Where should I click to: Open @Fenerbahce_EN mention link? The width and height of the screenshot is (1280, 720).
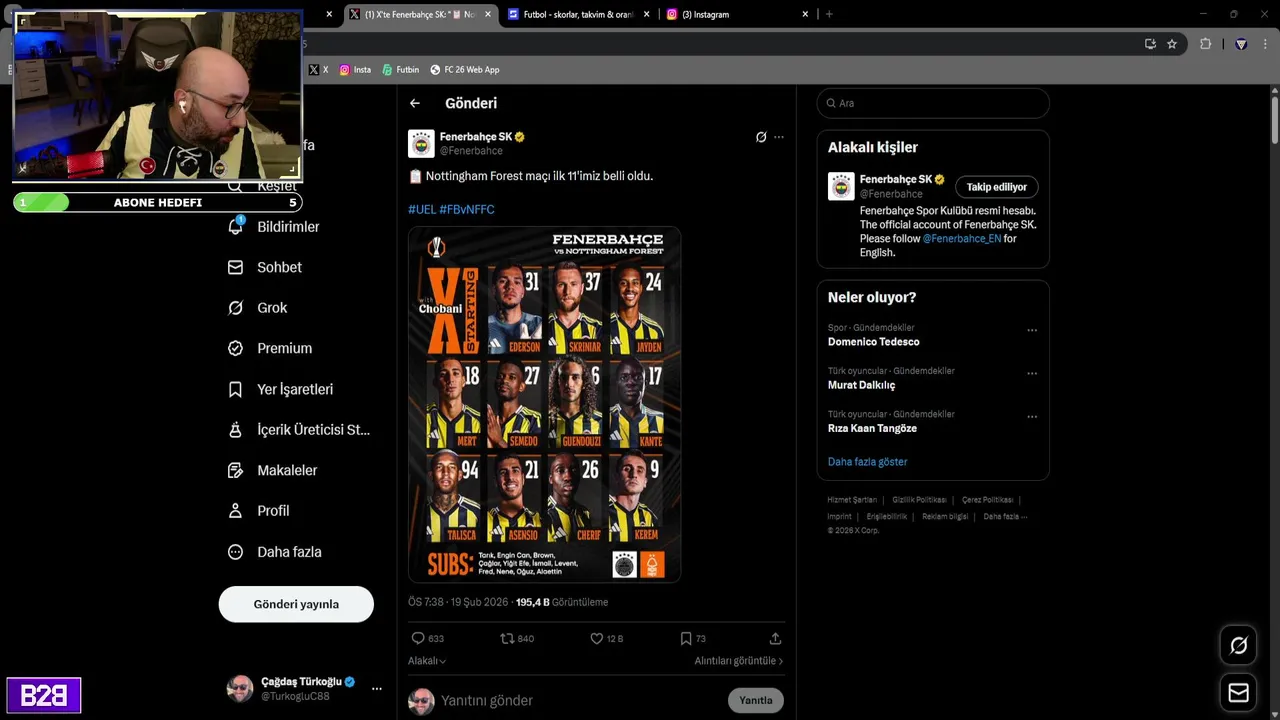pyautogui.click(x=962, y=239)
